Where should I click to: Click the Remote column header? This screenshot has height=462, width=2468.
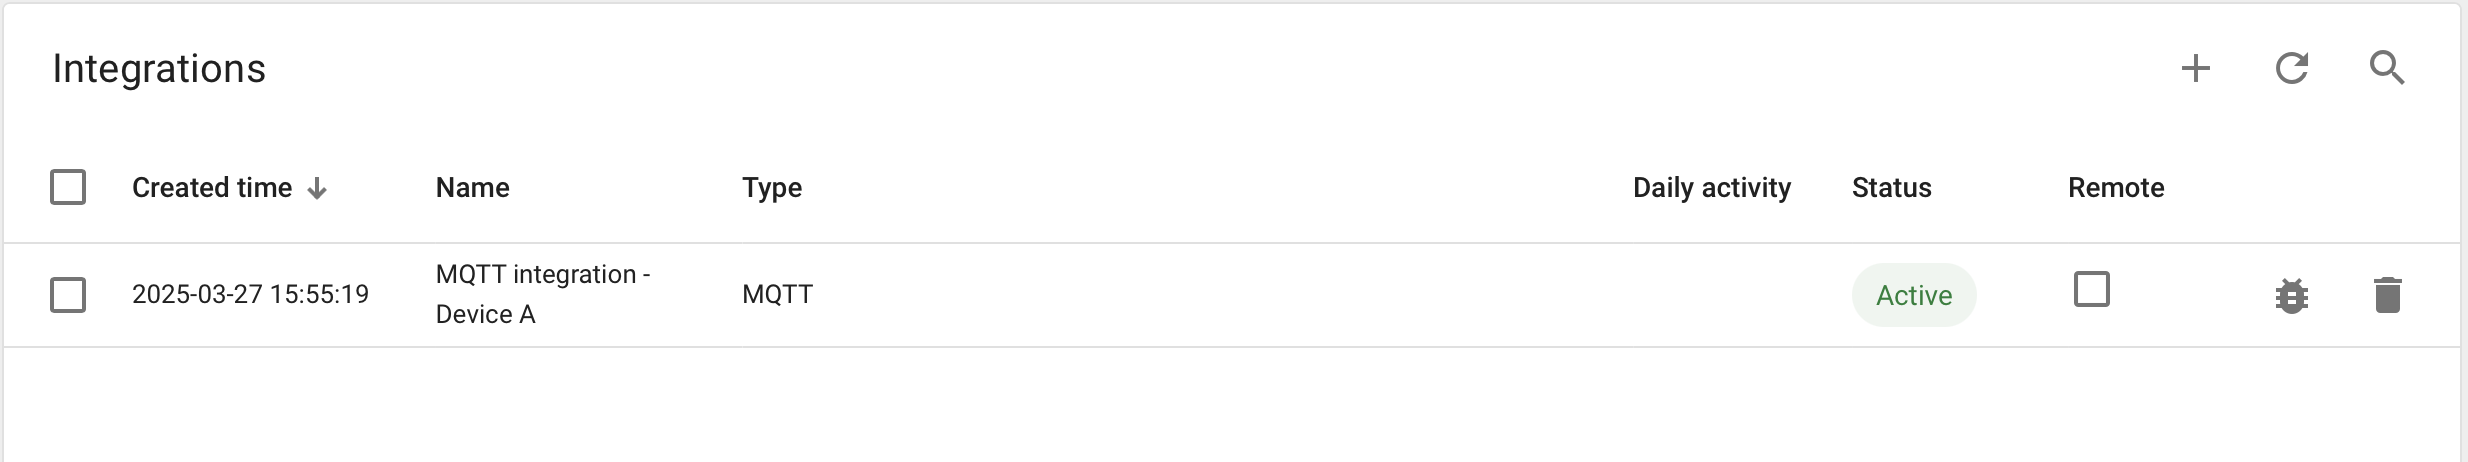click(x=2116, y=188)
